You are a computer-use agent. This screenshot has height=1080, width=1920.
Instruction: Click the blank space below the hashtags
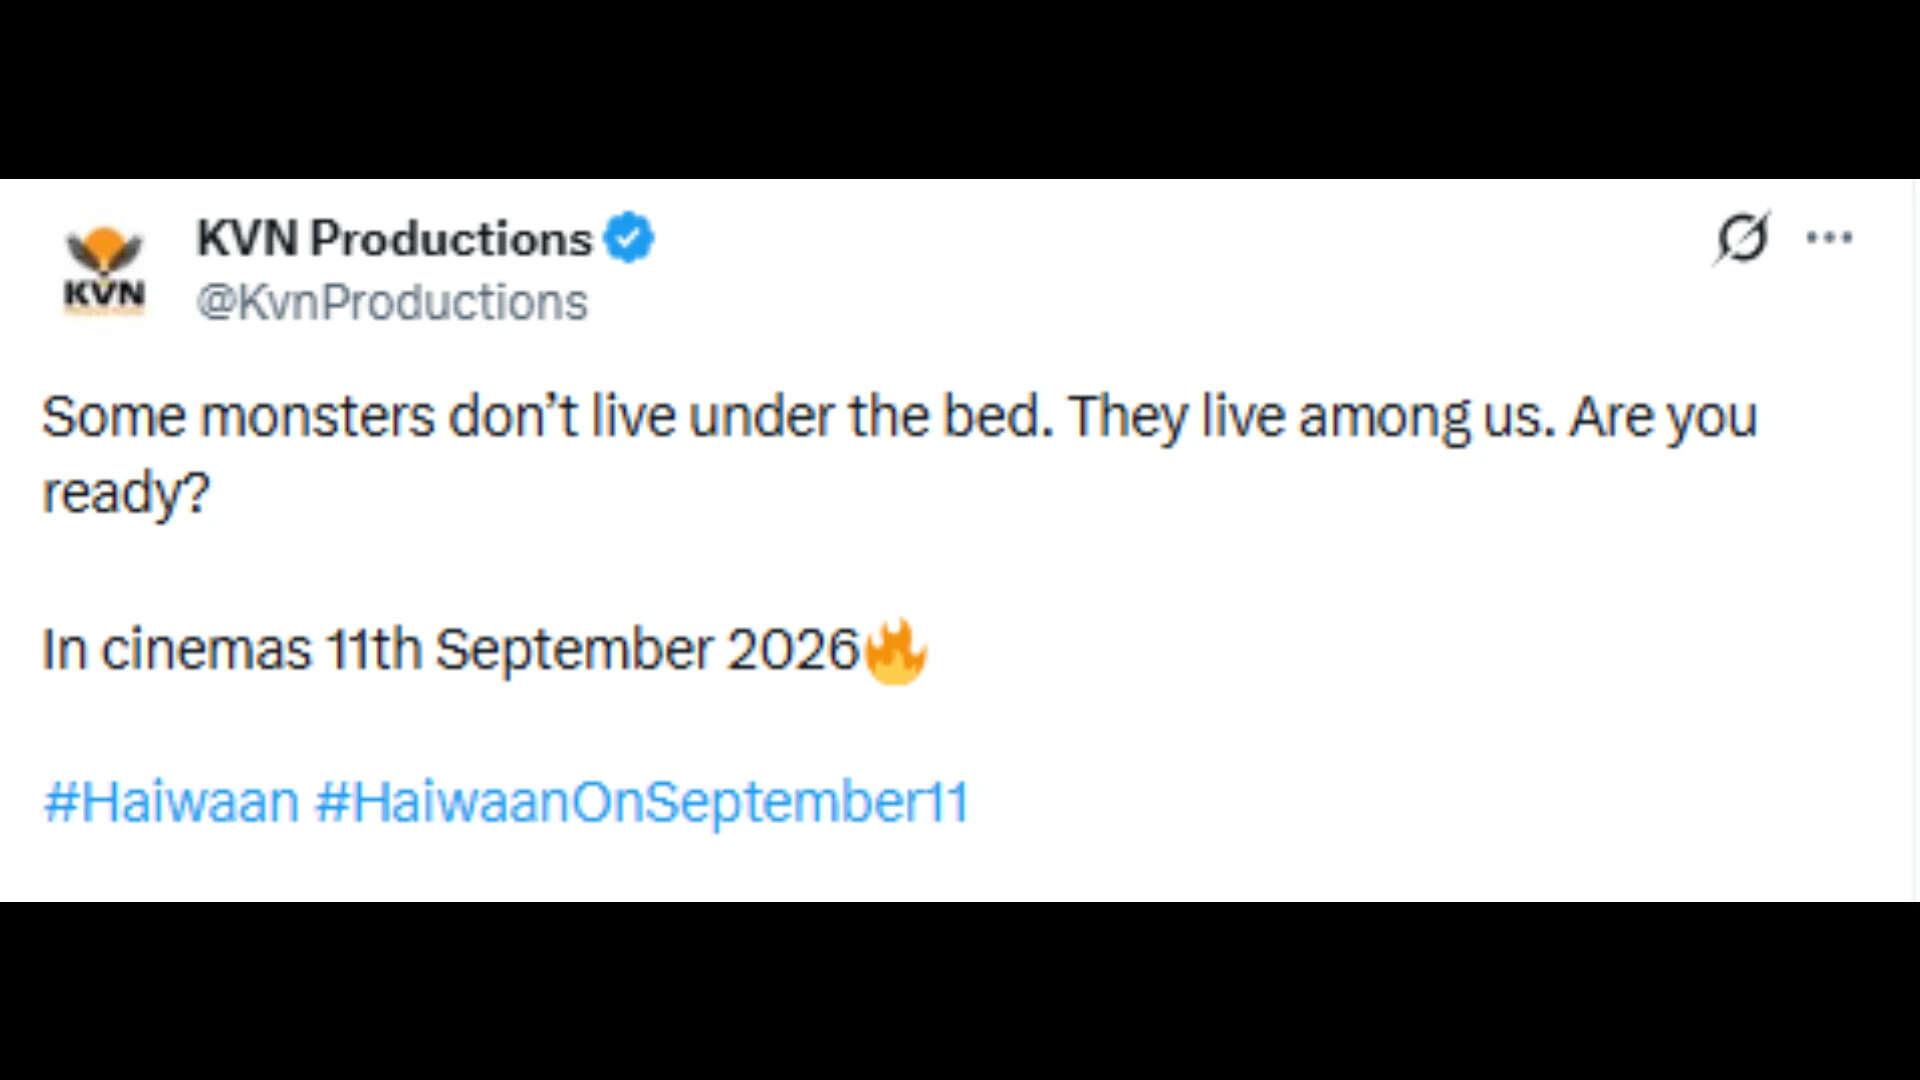960,868
